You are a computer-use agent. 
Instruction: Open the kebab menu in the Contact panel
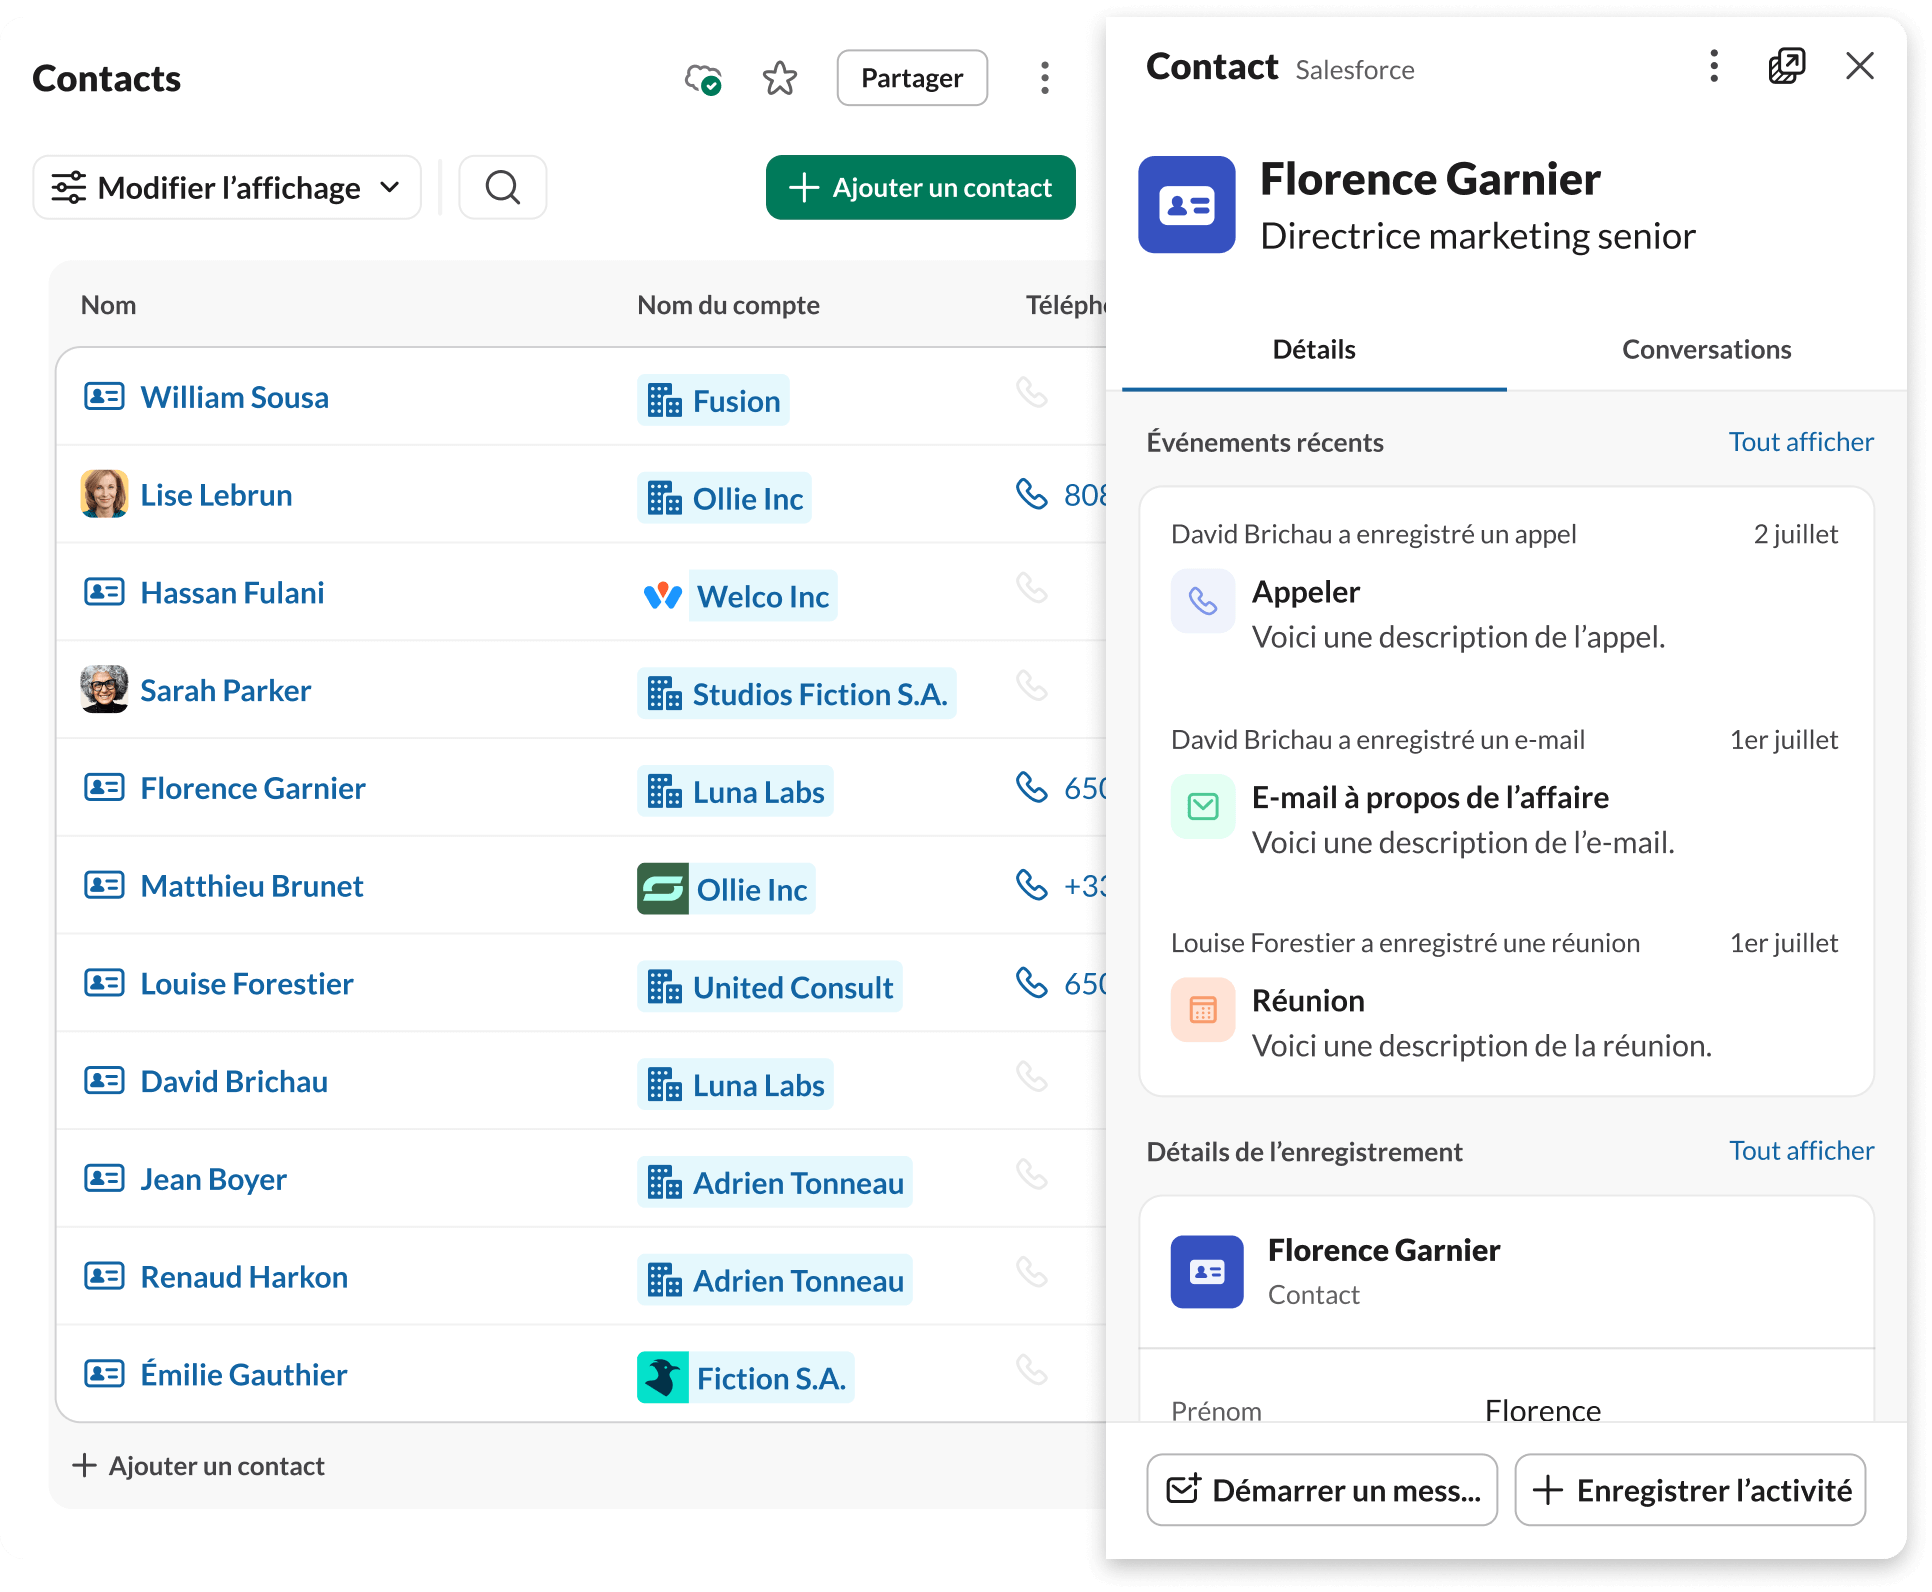pos(1713,66)
